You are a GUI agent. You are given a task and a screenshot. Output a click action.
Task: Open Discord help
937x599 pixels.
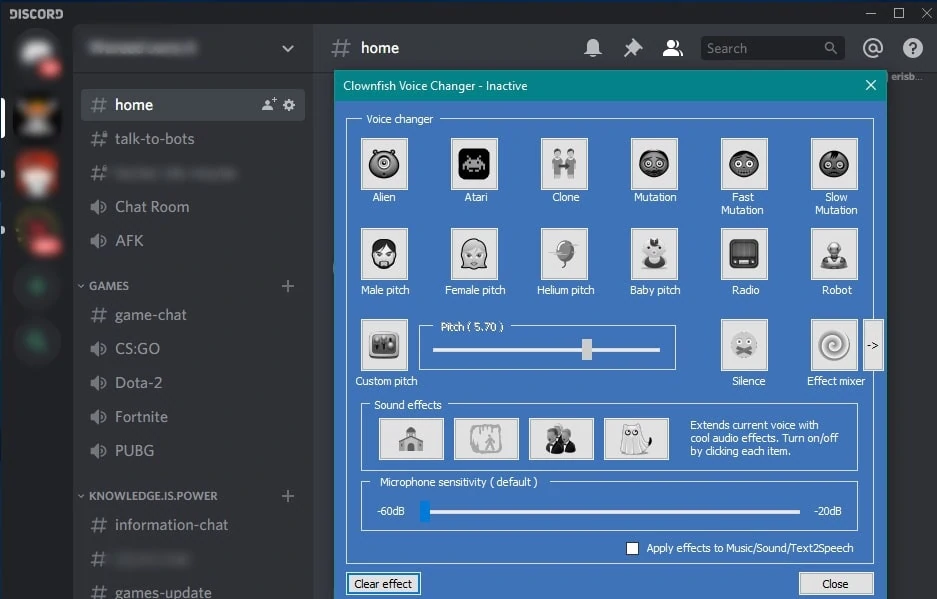point(912,48)
